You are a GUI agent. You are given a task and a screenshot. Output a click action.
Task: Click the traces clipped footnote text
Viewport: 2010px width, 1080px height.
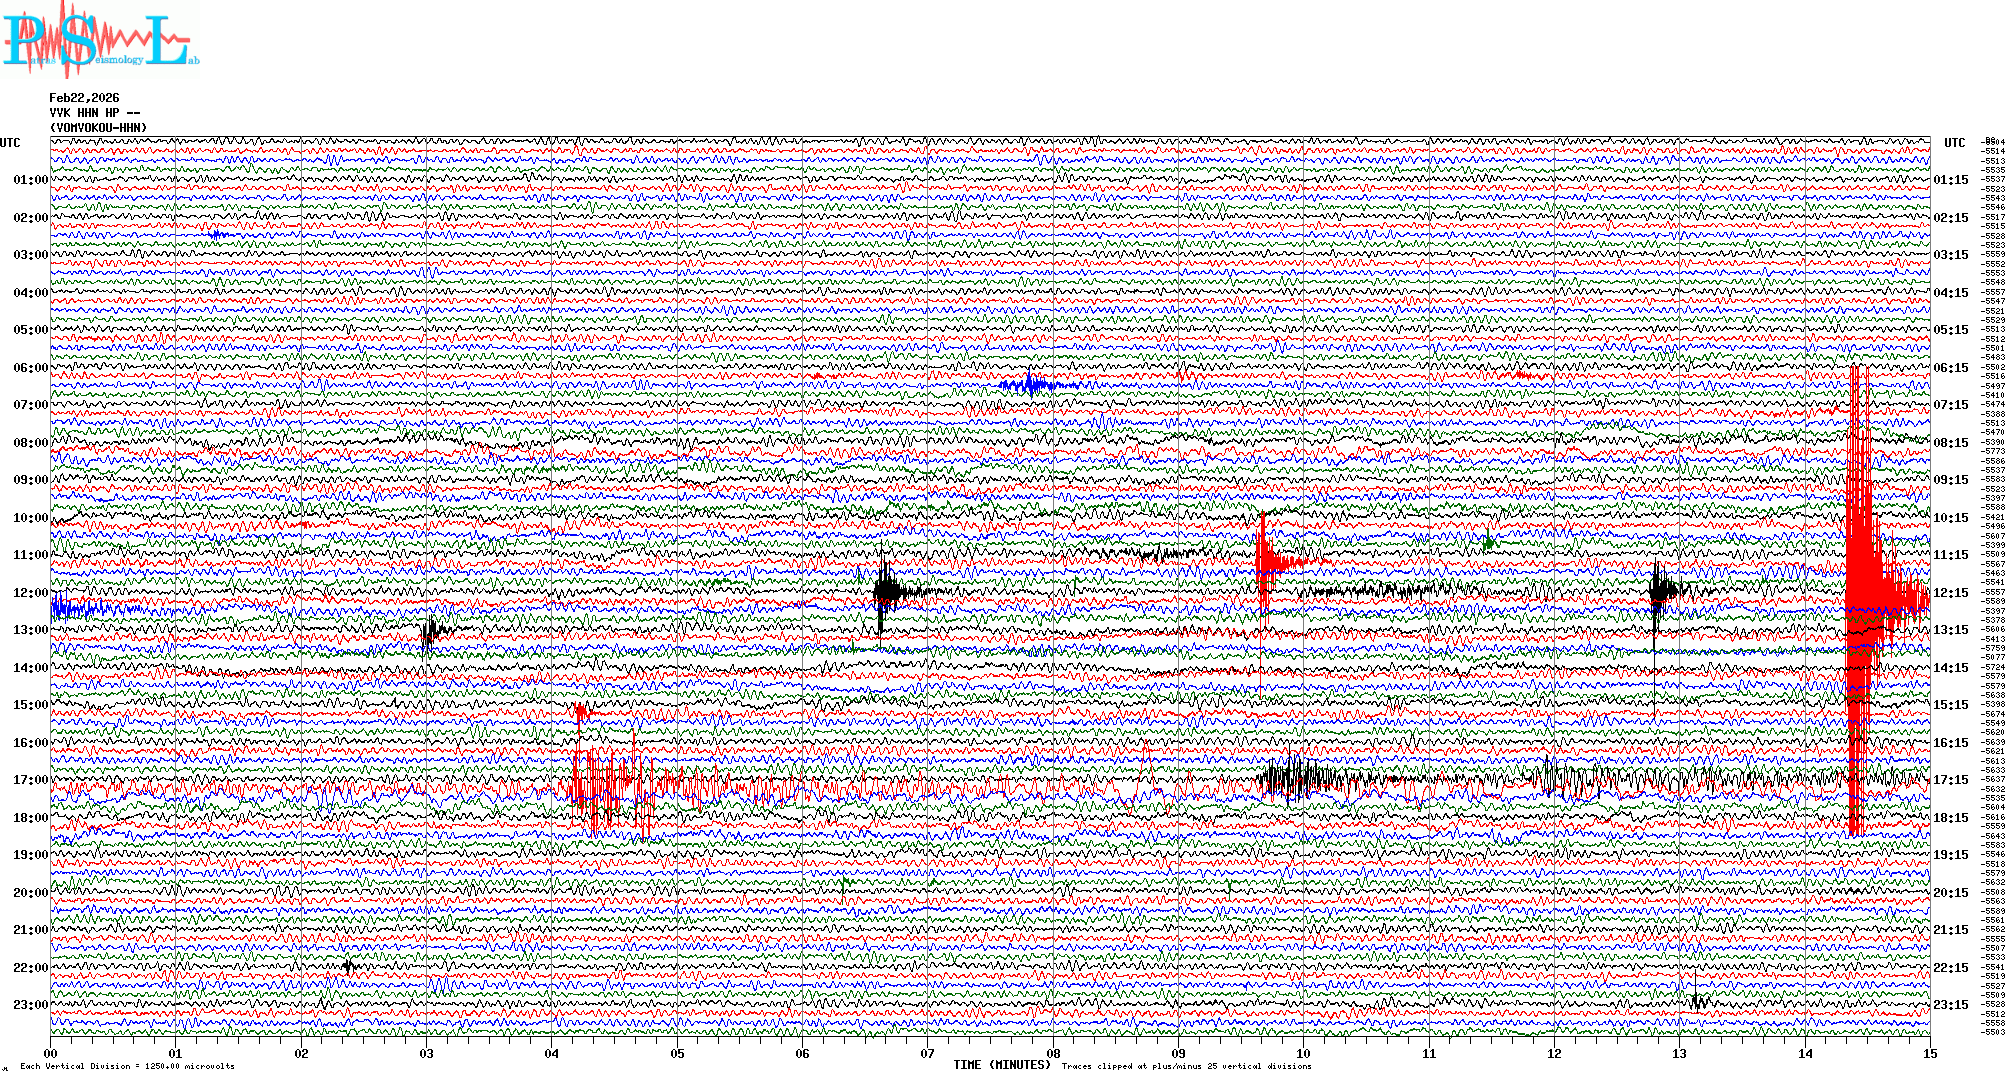[1186, 1066]
